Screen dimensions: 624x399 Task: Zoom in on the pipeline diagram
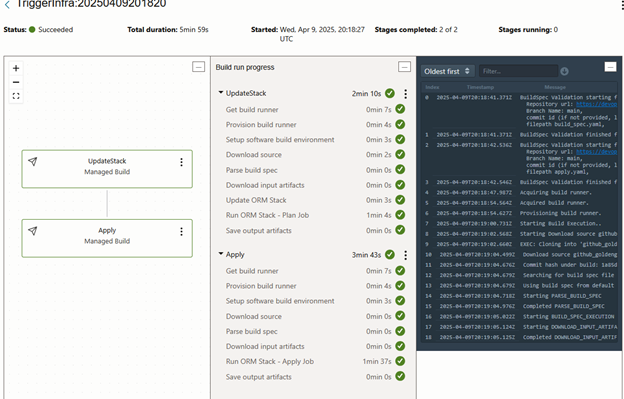(16, 68)
